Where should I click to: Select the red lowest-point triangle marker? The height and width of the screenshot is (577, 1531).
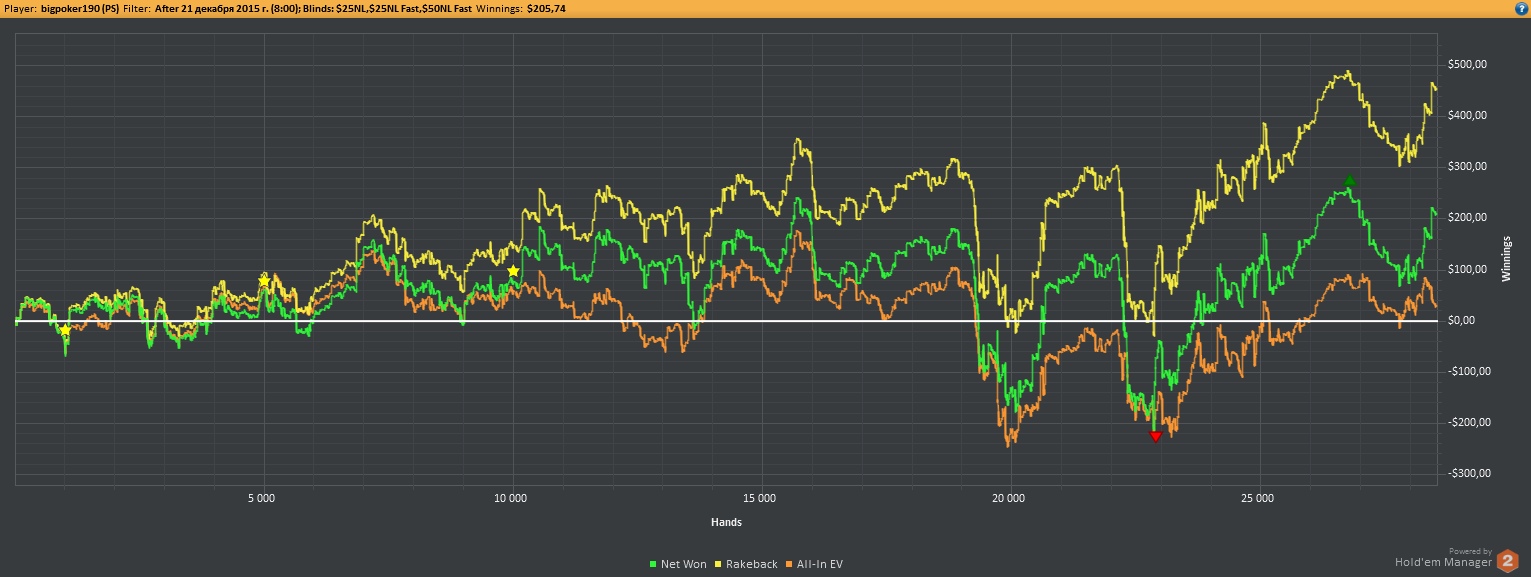point(1156,436)
